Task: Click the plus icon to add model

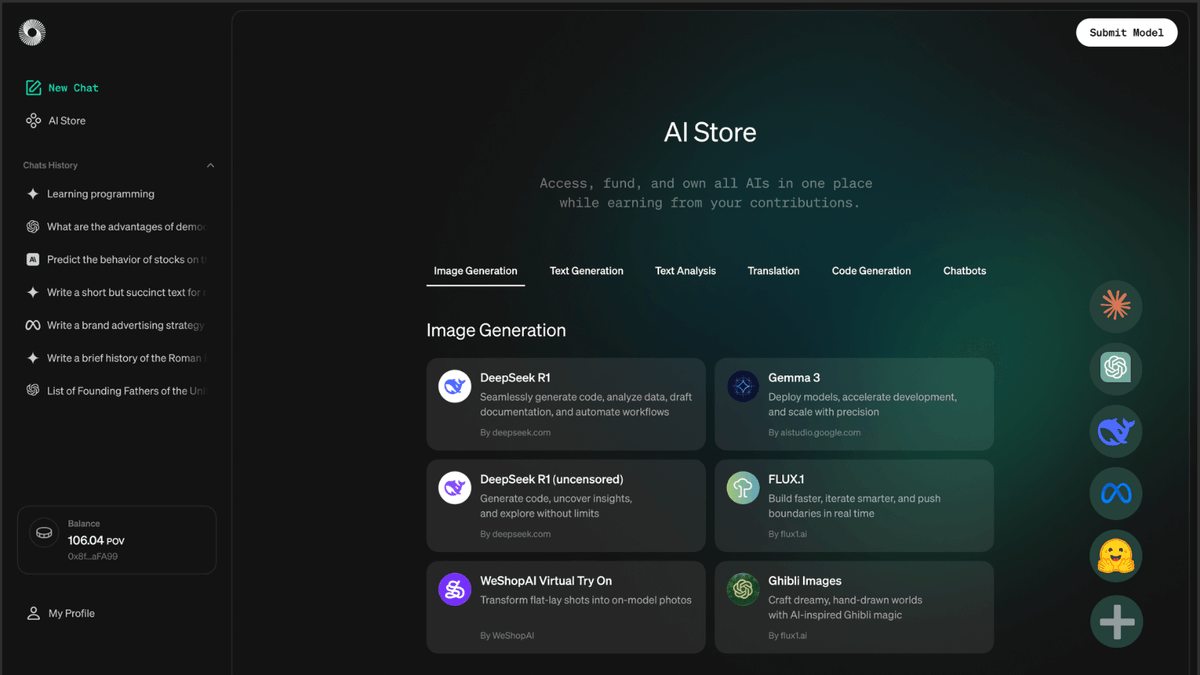Action: tap(1116, 621)
